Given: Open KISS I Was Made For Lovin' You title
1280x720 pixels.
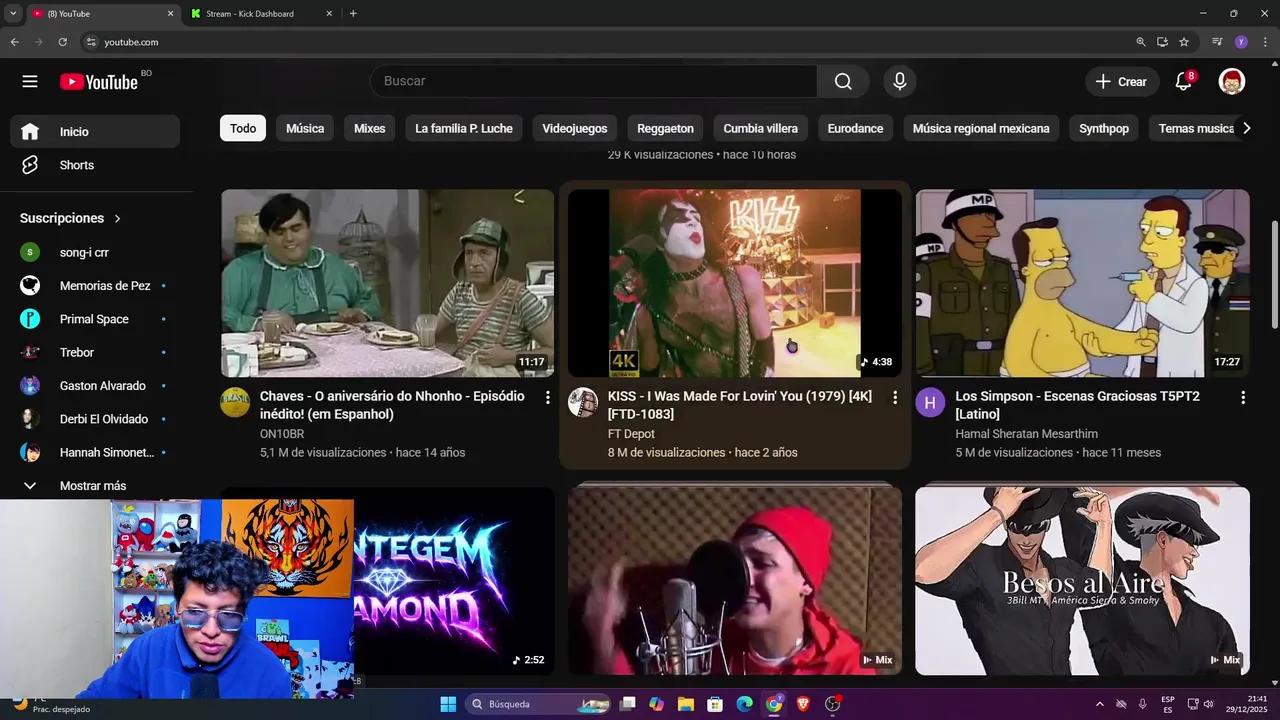Looking at the screenshot, I should pyautogui.click(x=740, y=405).
